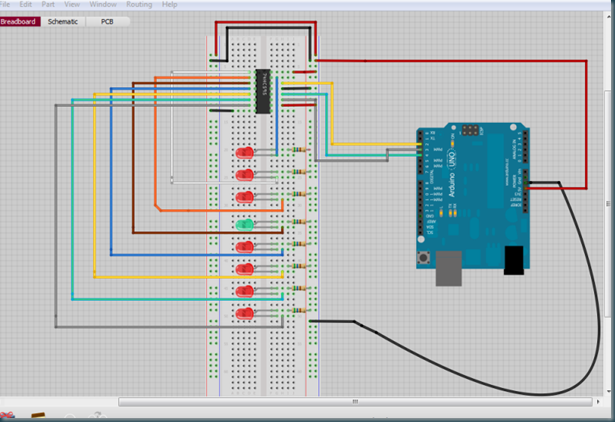Select the Arduino UNO board
Image resolution: width=615 pixels, height=422 pixels.
click(473, 198)
